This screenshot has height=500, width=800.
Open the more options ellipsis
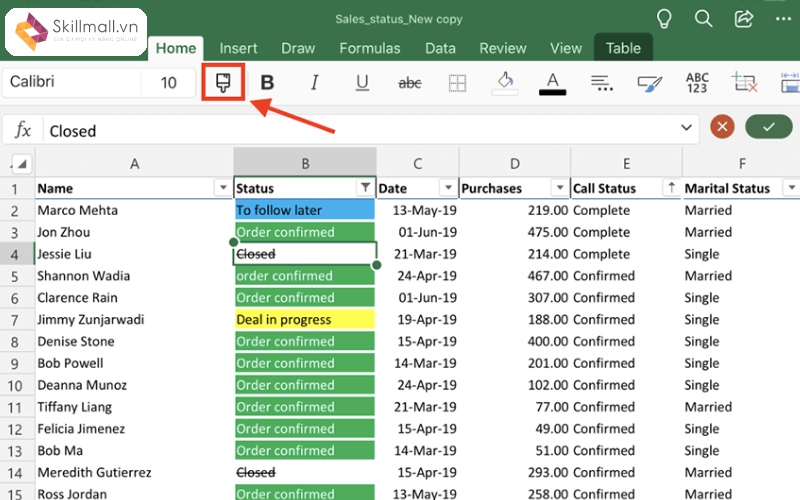pyautogui.click(x=783, y=19)
